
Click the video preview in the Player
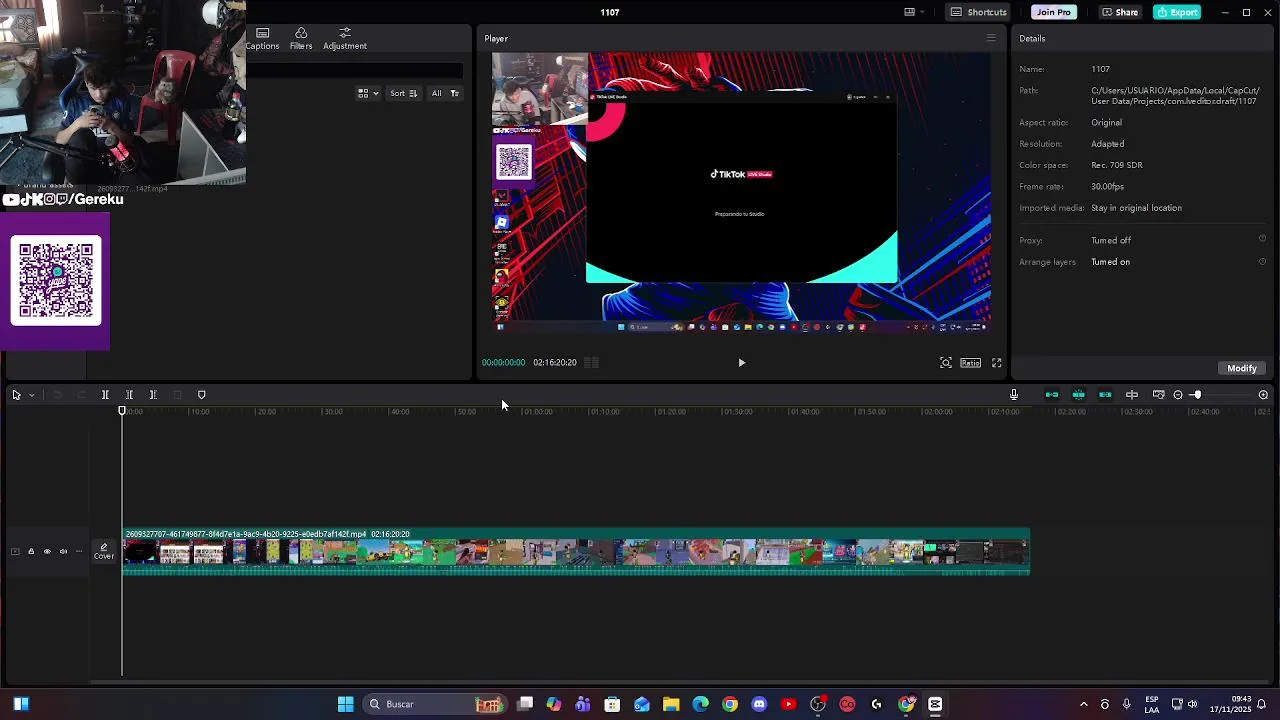[741, 193]
